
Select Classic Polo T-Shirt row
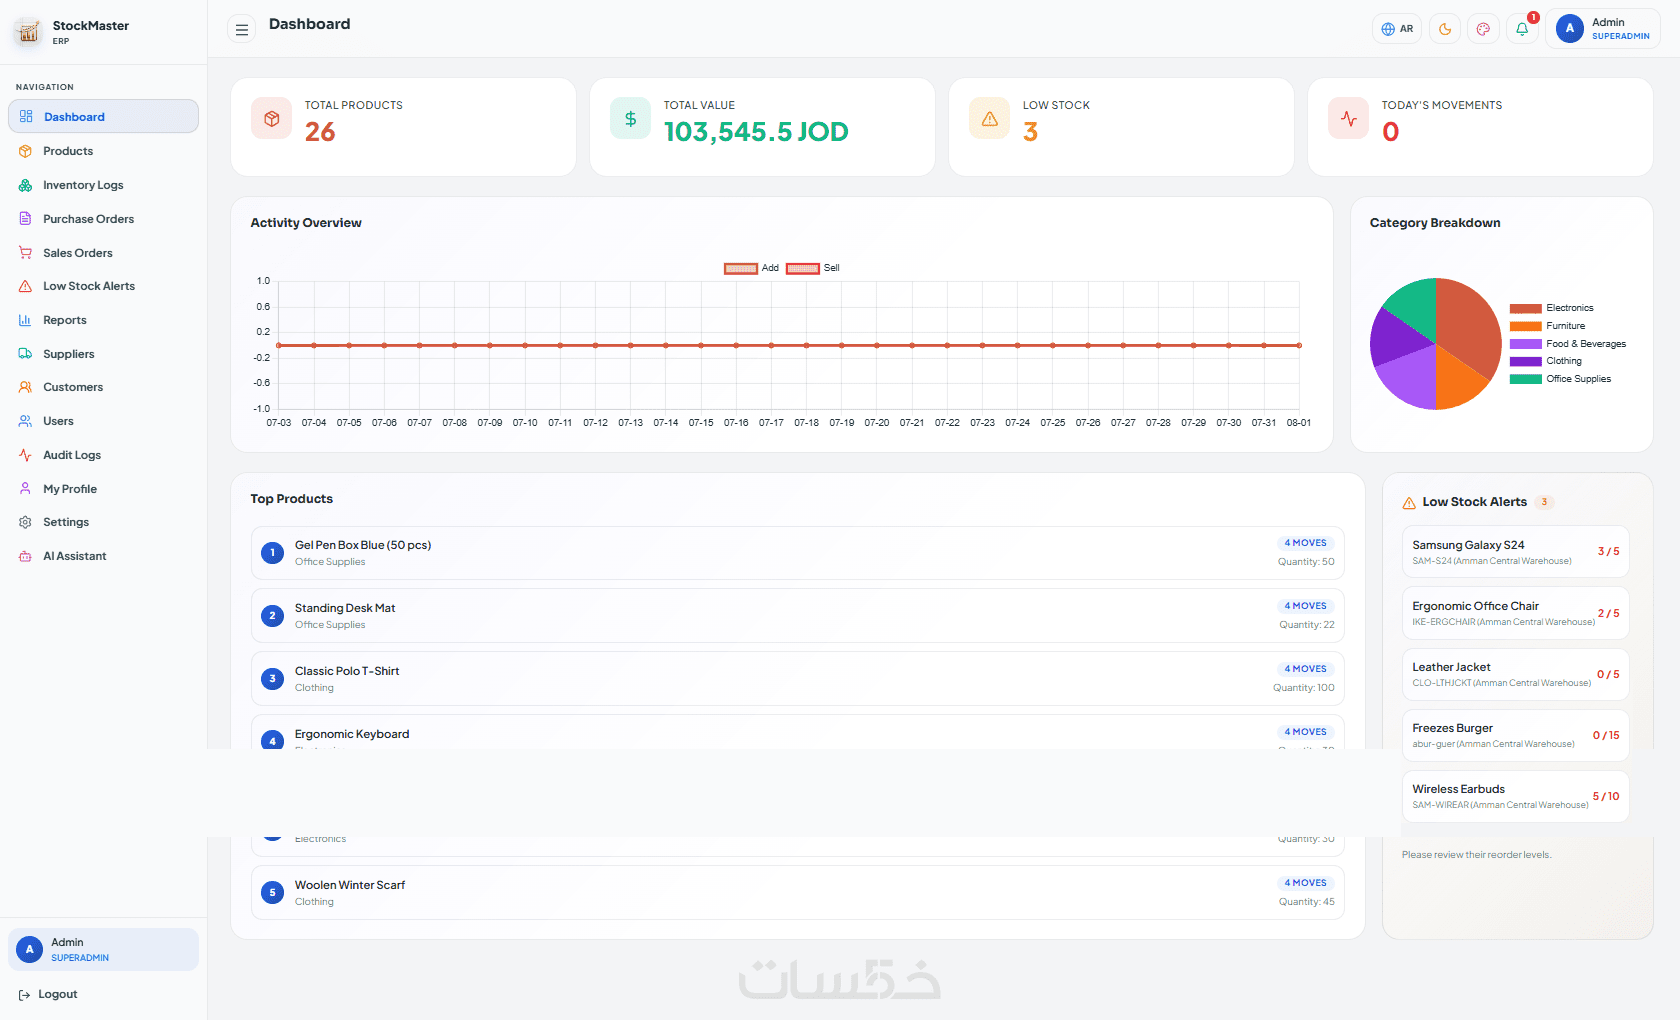pyautogui.click(x=797, y=679)
